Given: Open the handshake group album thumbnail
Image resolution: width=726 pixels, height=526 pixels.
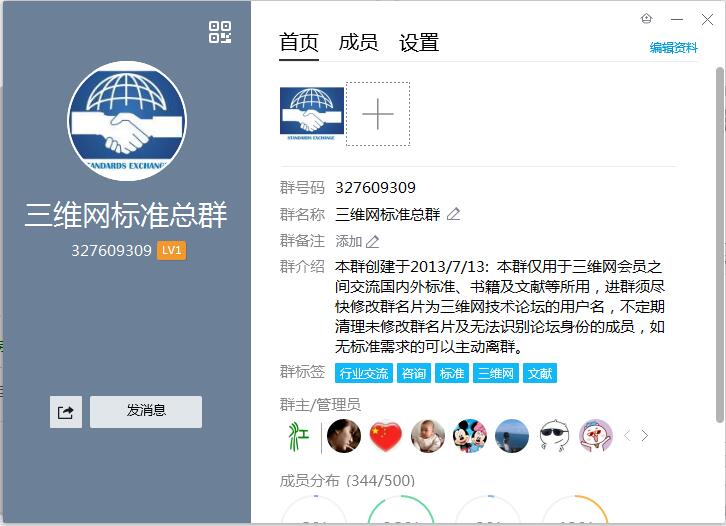Looking at the screenshot, I should click(312, 114).
